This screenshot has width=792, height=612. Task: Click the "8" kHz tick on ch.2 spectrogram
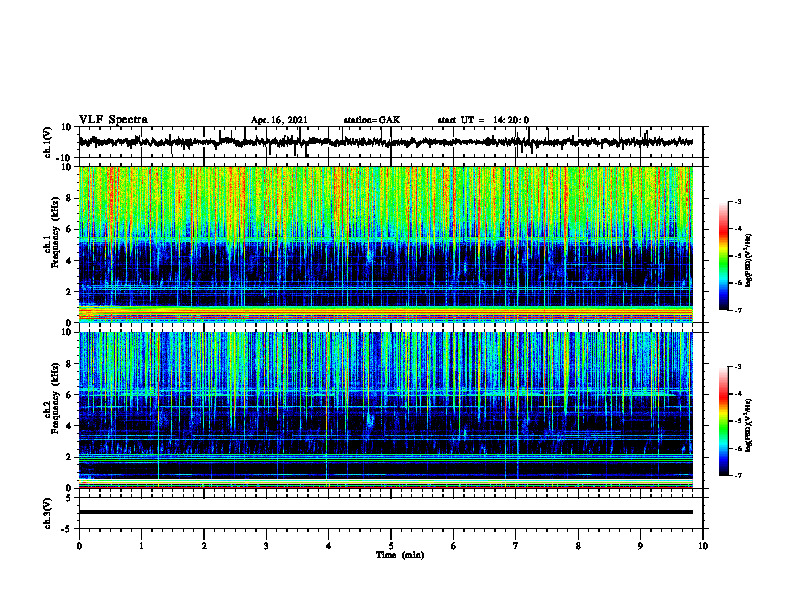pyautogui.click(x=69, y=364)
